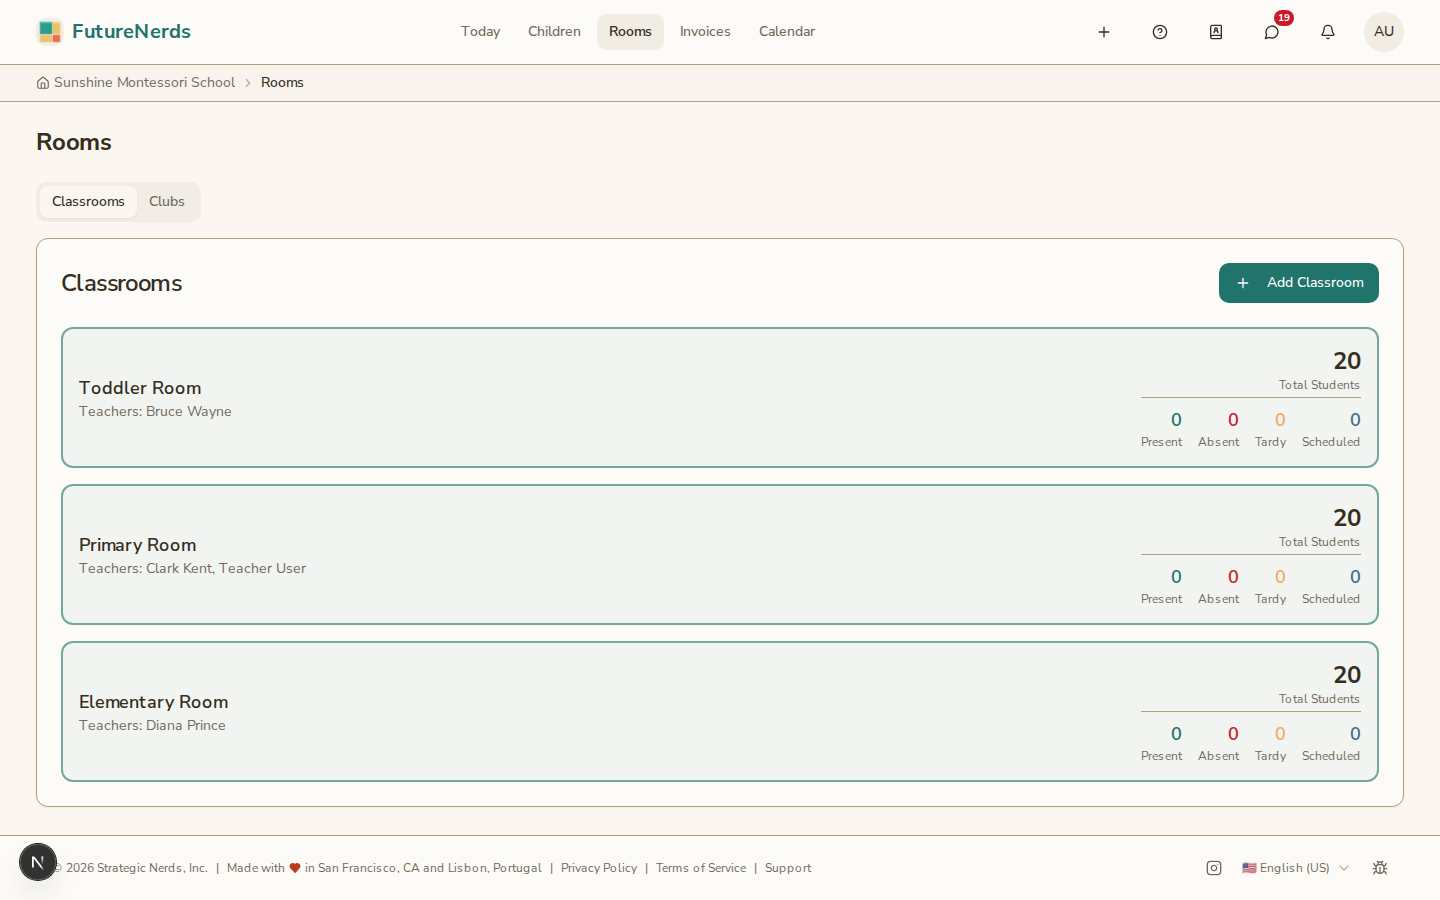Click the plus icon in the top bar
Image resolution: width=1440 pixels, height=900 pixels.
point(1104,32)
